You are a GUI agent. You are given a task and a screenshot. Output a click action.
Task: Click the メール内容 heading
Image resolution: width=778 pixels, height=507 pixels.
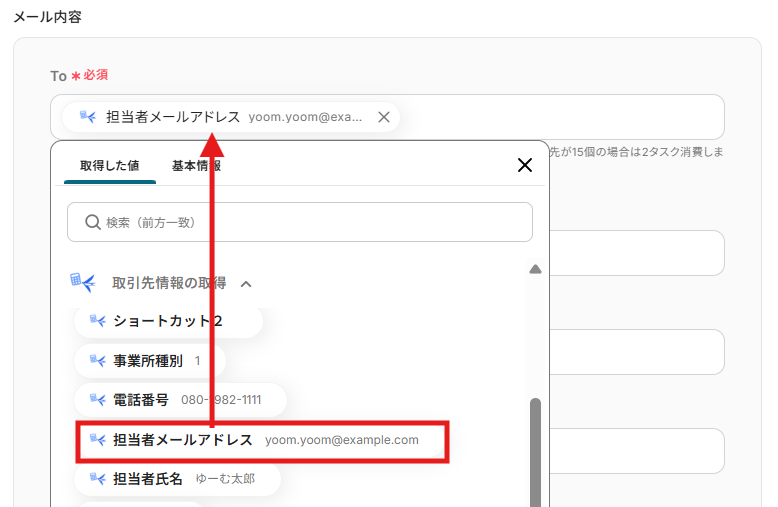click(48, 17)
